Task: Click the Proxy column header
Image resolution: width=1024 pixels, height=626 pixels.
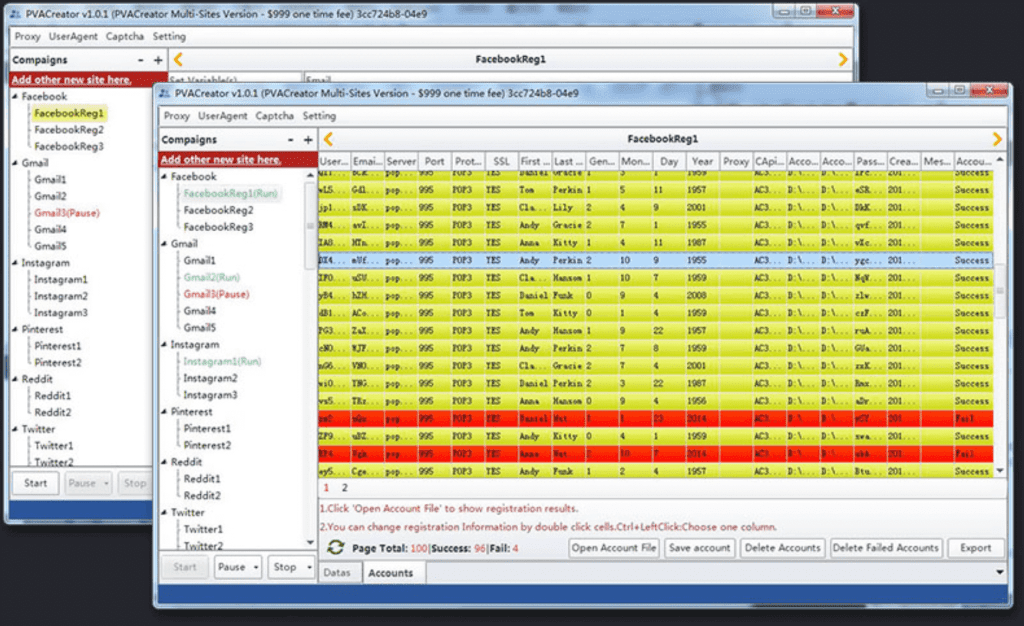Action: [736, 161]
